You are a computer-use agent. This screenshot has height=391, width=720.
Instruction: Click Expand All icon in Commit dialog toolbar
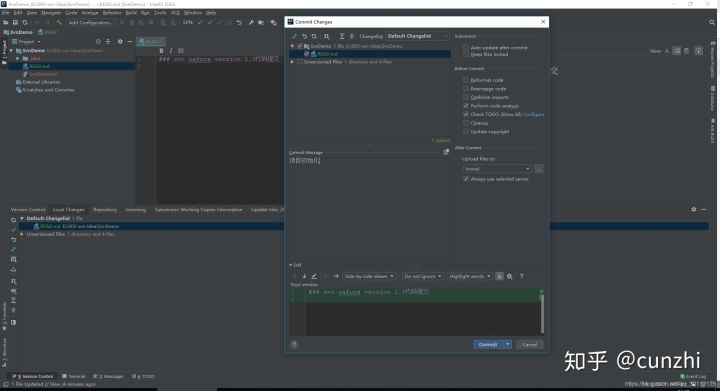tap(342, 36)
